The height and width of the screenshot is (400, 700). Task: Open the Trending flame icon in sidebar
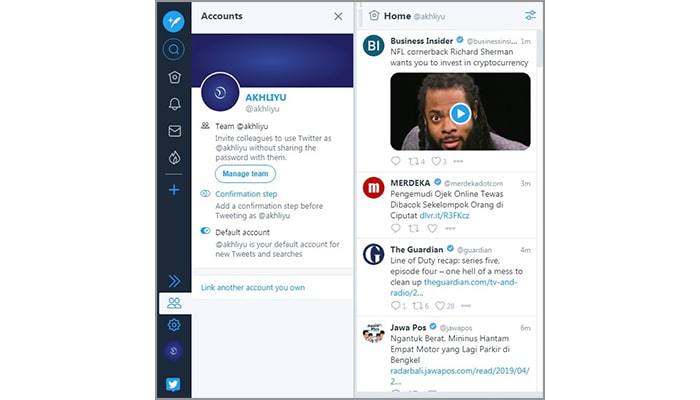174,157
